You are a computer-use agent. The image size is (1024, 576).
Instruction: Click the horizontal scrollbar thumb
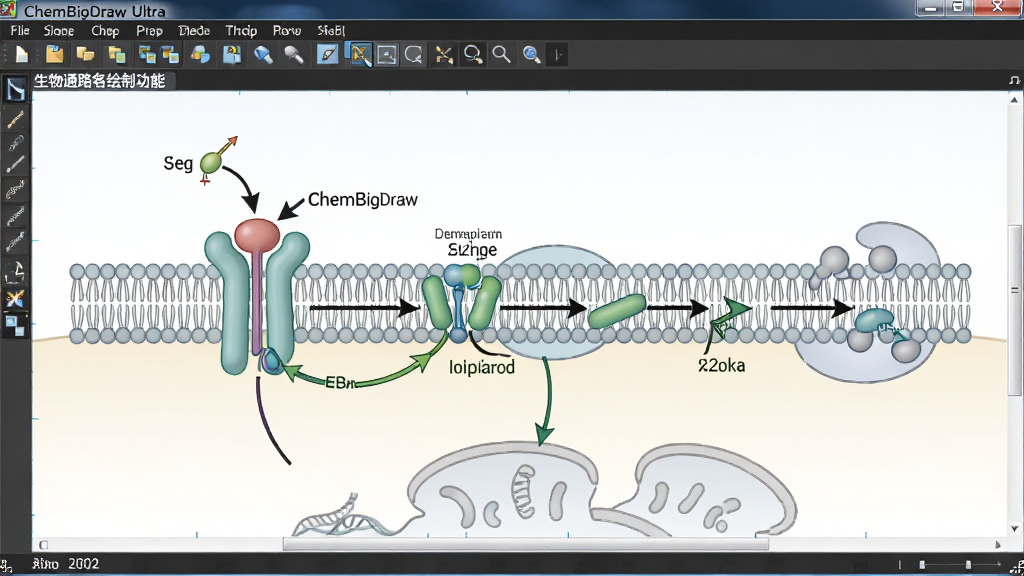tap(526, 544)
